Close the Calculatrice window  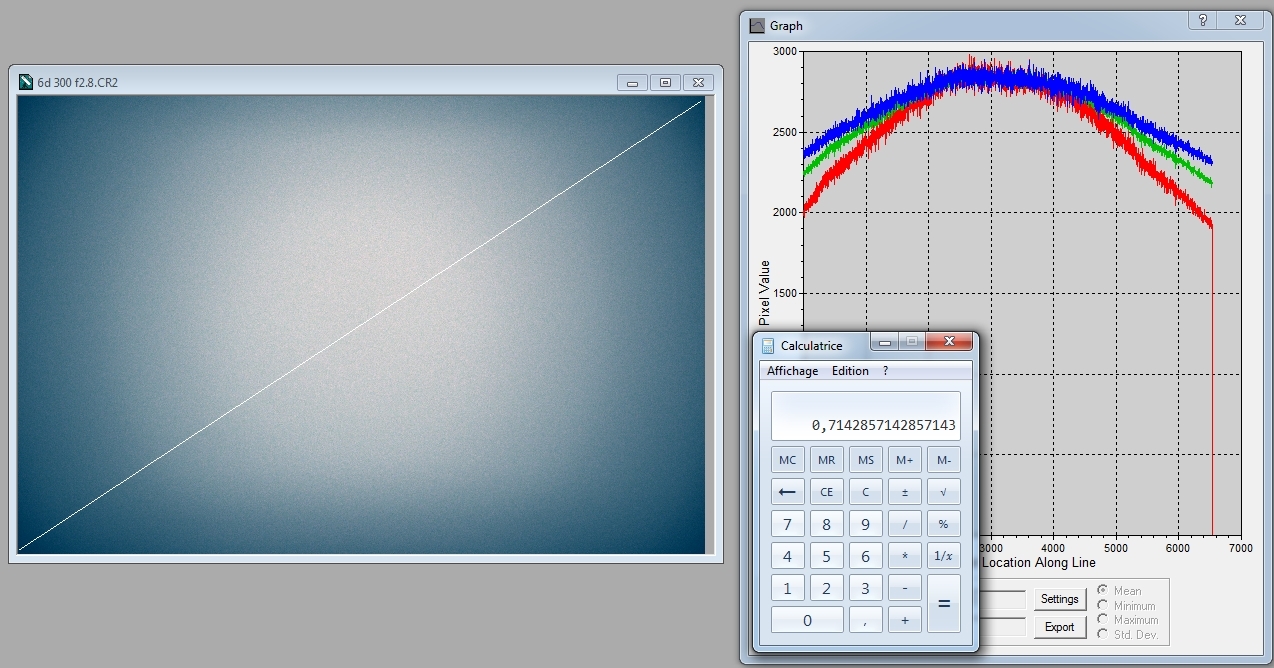(x=949, y=342)
